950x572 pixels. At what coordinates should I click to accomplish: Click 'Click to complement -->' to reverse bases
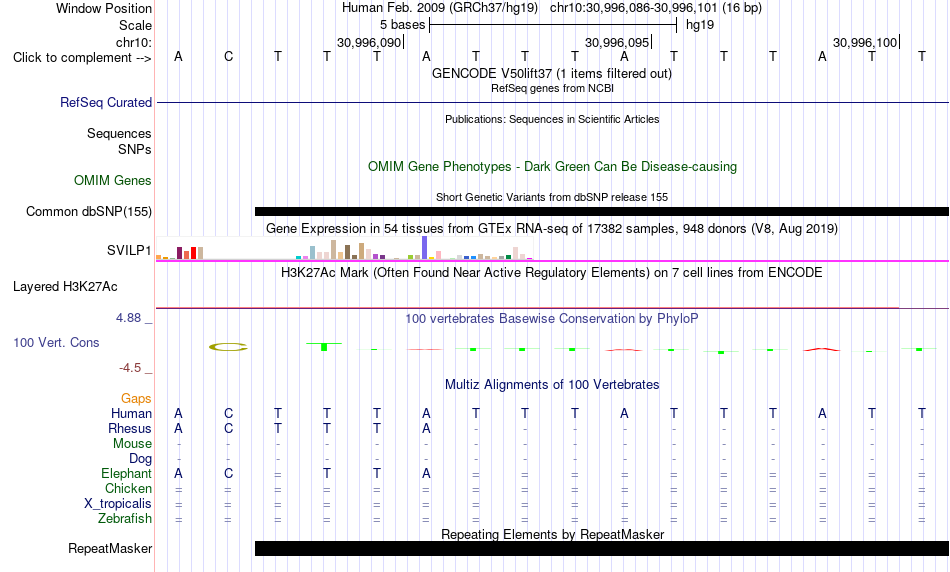(82, 58)
